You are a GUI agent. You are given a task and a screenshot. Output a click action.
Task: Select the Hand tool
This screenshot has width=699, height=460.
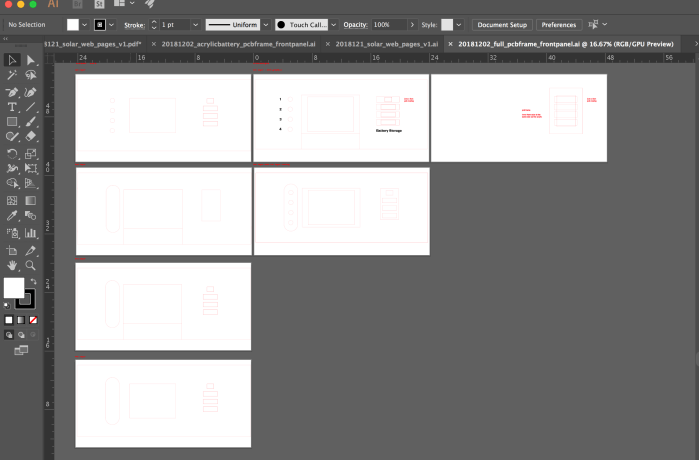point(12,266)
